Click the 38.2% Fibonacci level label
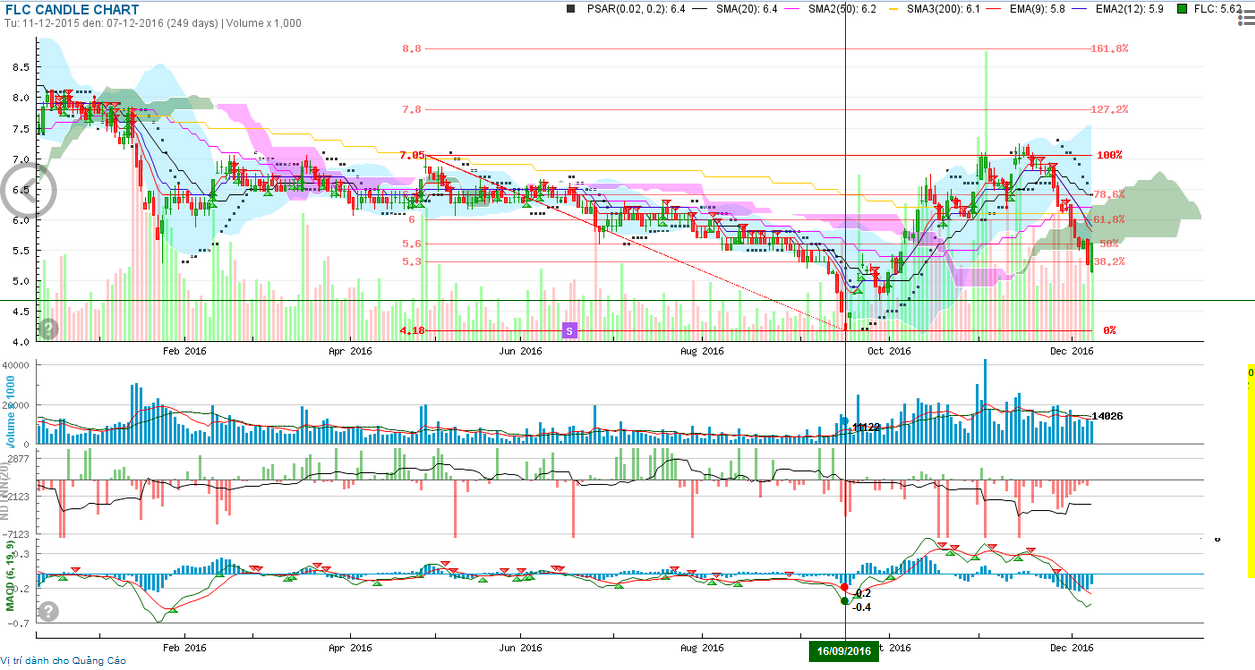Screen dimensions: 1255x670 pos(1109,261)
